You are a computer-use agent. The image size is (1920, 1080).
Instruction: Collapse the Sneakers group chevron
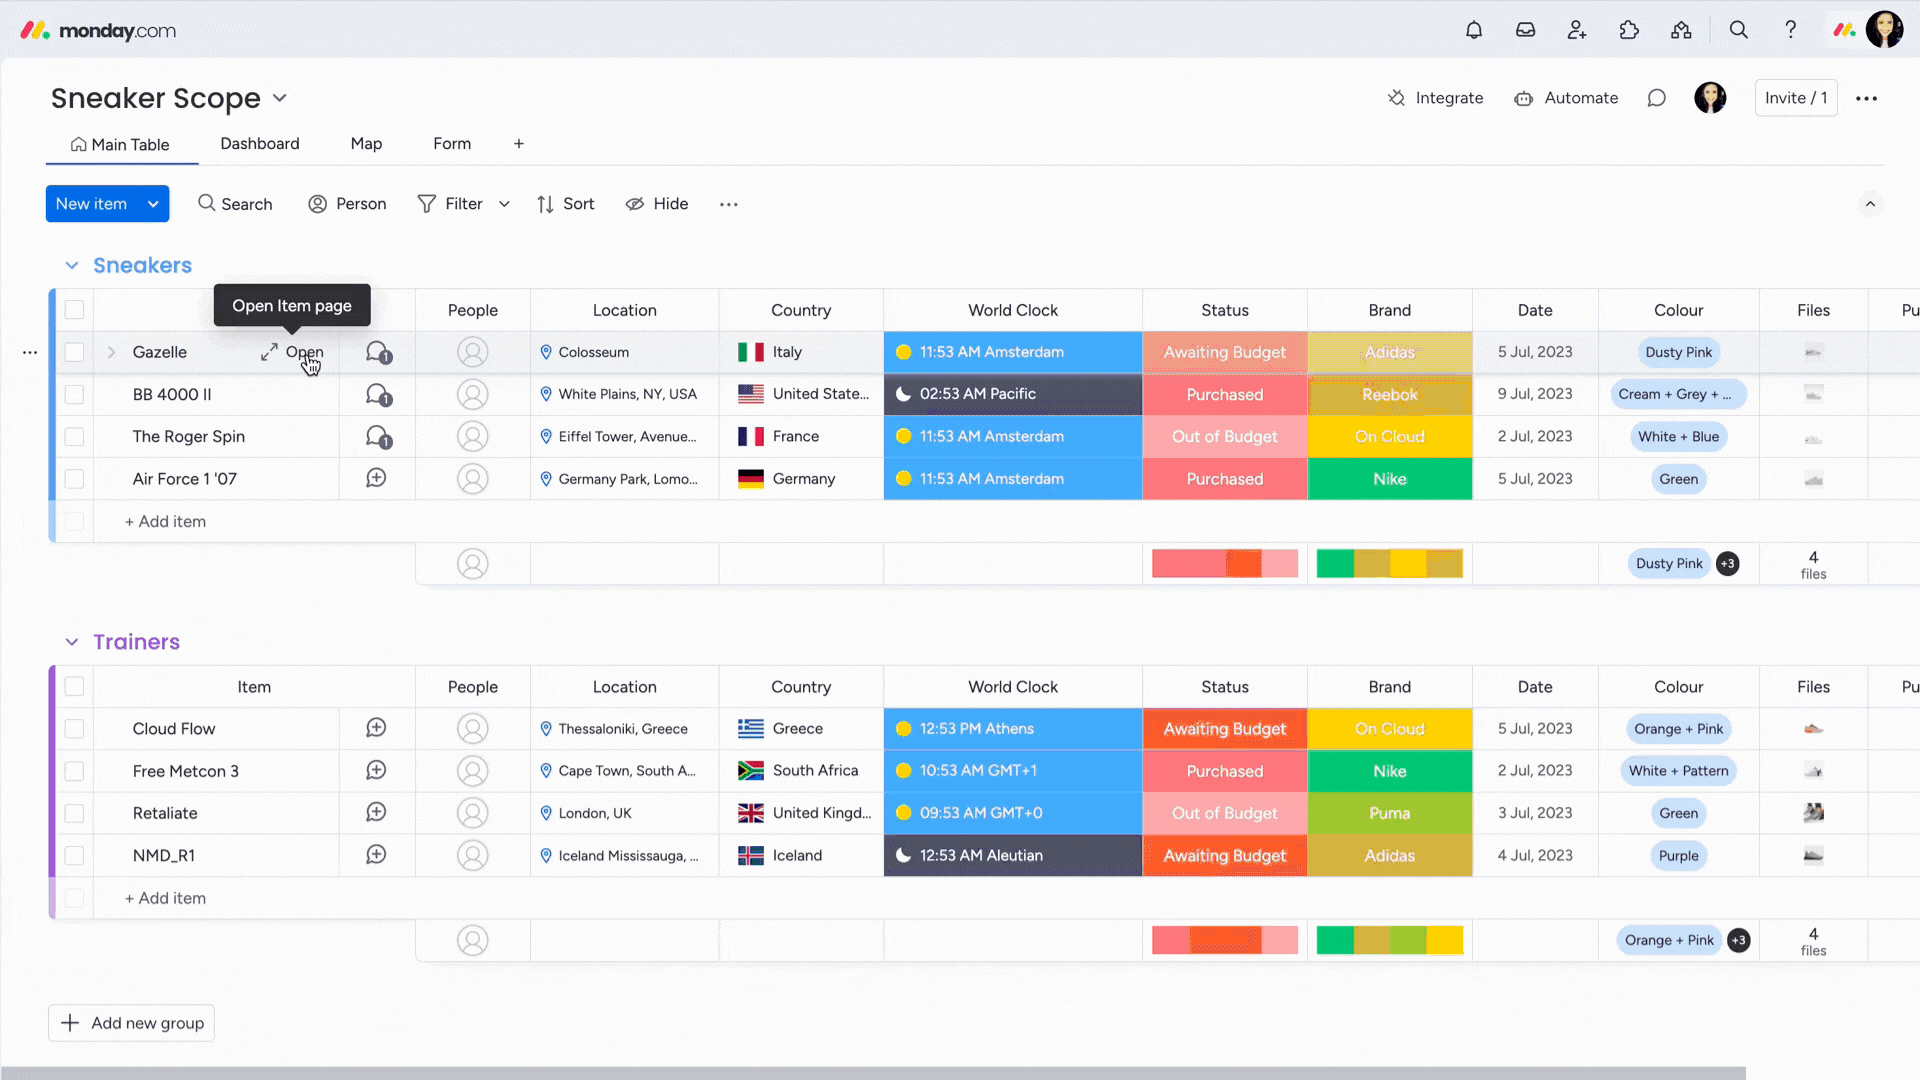click(x=72, y=265)
